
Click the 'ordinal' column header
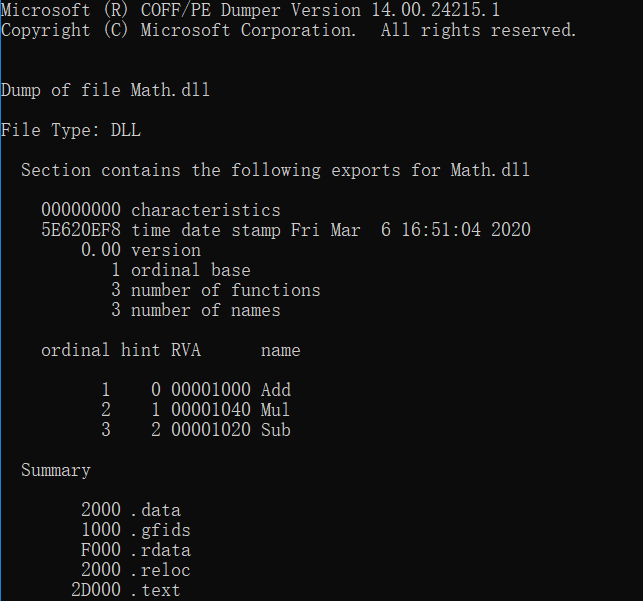point(75,351)
